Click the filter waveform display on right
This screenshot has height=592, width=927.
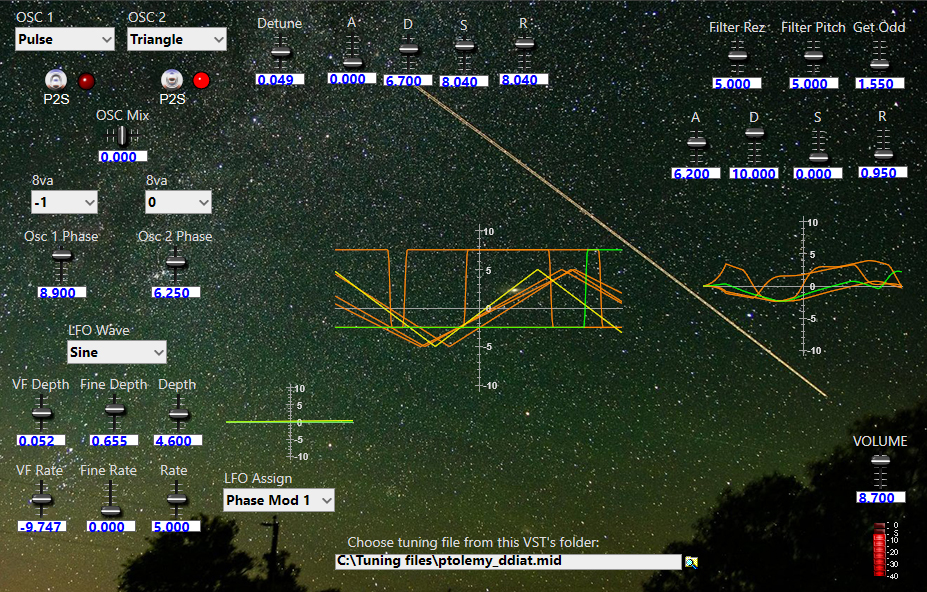(x=803, y=286)
